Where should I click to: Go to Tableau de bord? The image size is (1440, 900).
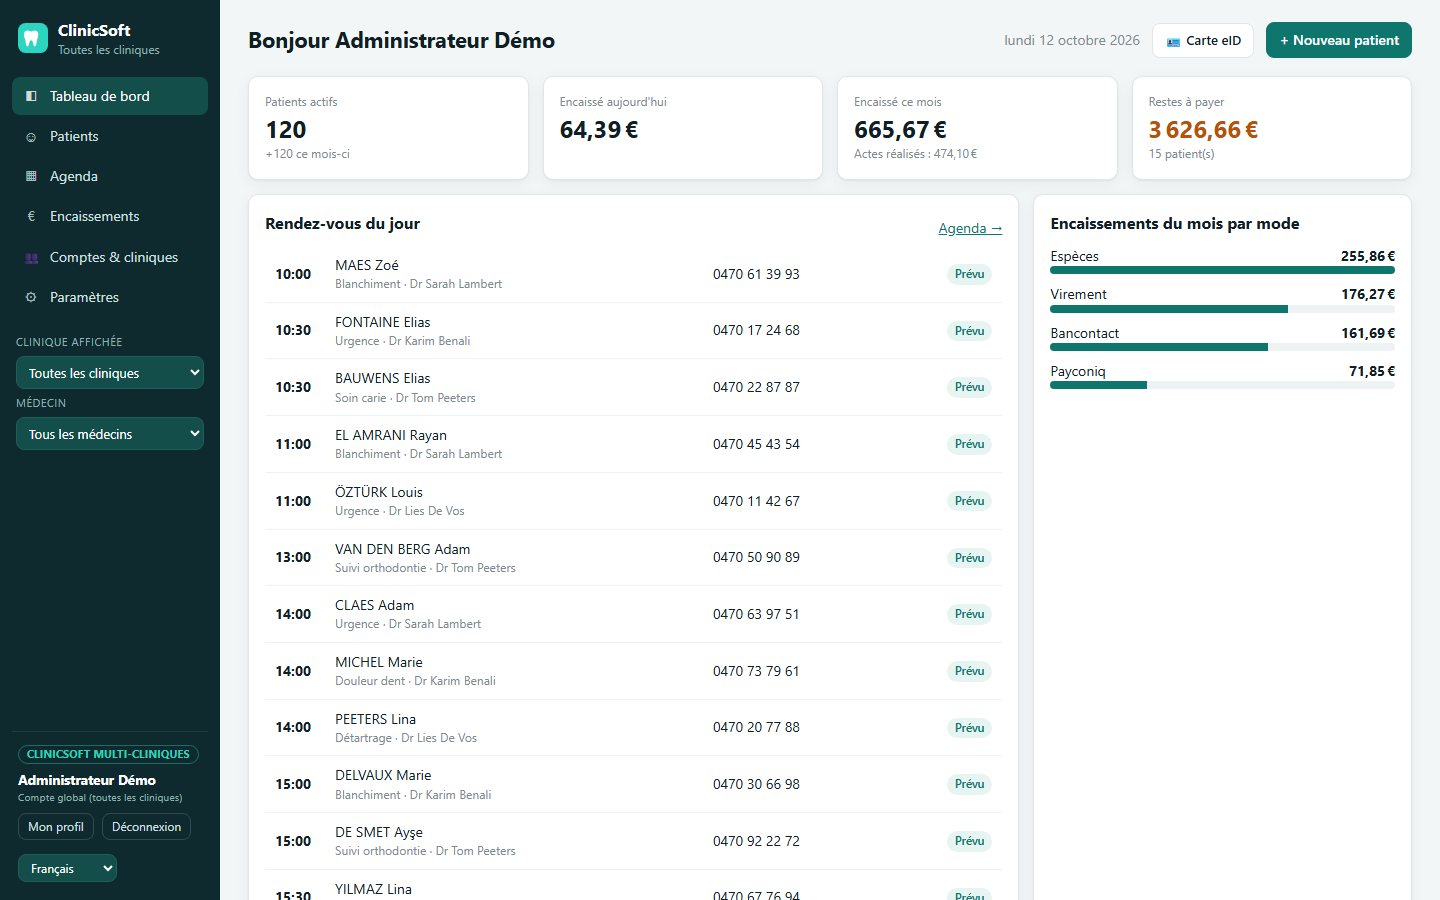pos(110,96)
